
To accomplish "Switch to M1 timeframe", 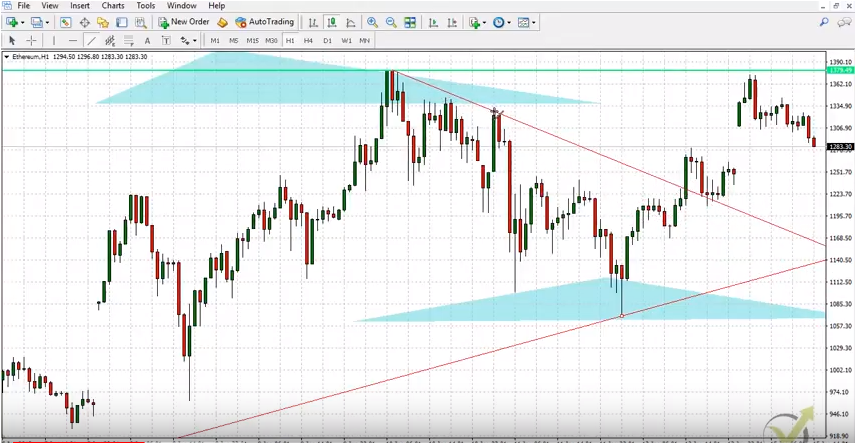I will pyautogui.click(x=215, y=40).
